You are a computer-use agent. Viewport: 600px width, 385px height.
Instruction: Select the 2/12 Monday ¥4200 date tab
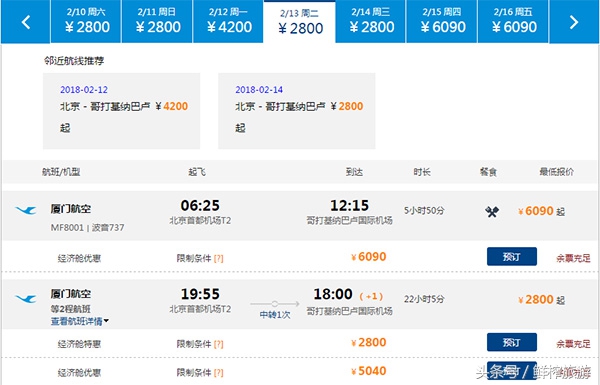[228, 21]
